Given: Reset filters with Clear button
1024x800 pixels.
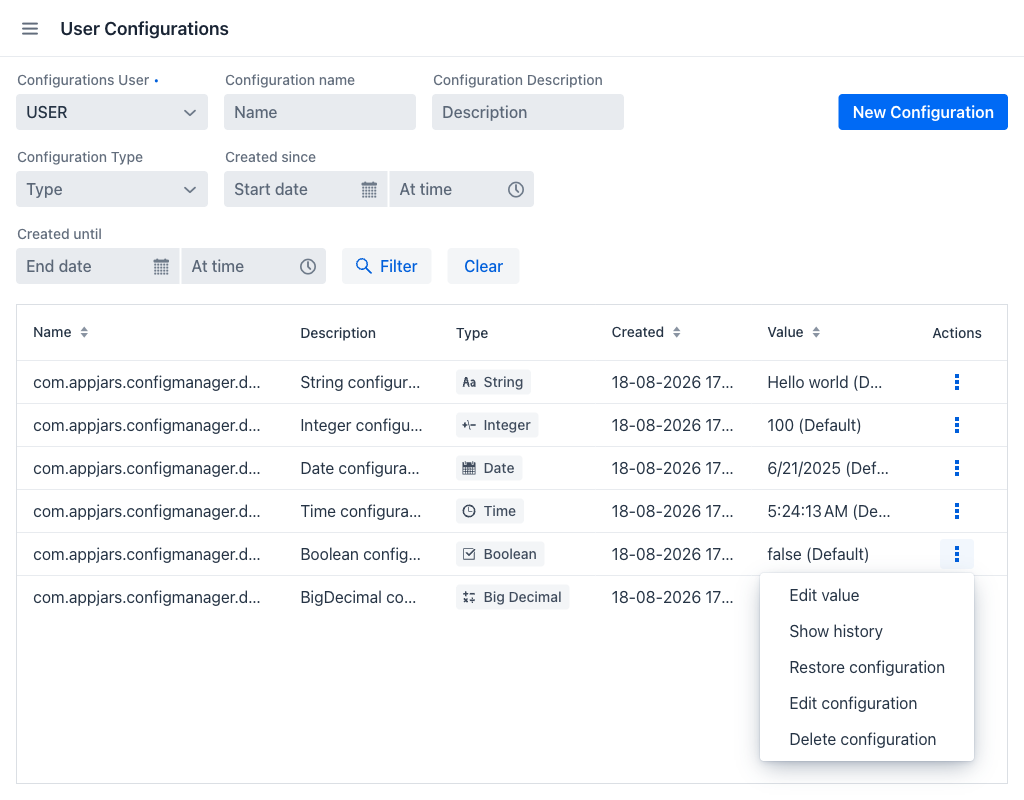Looking at the screenshot, I should coord(483,266).
